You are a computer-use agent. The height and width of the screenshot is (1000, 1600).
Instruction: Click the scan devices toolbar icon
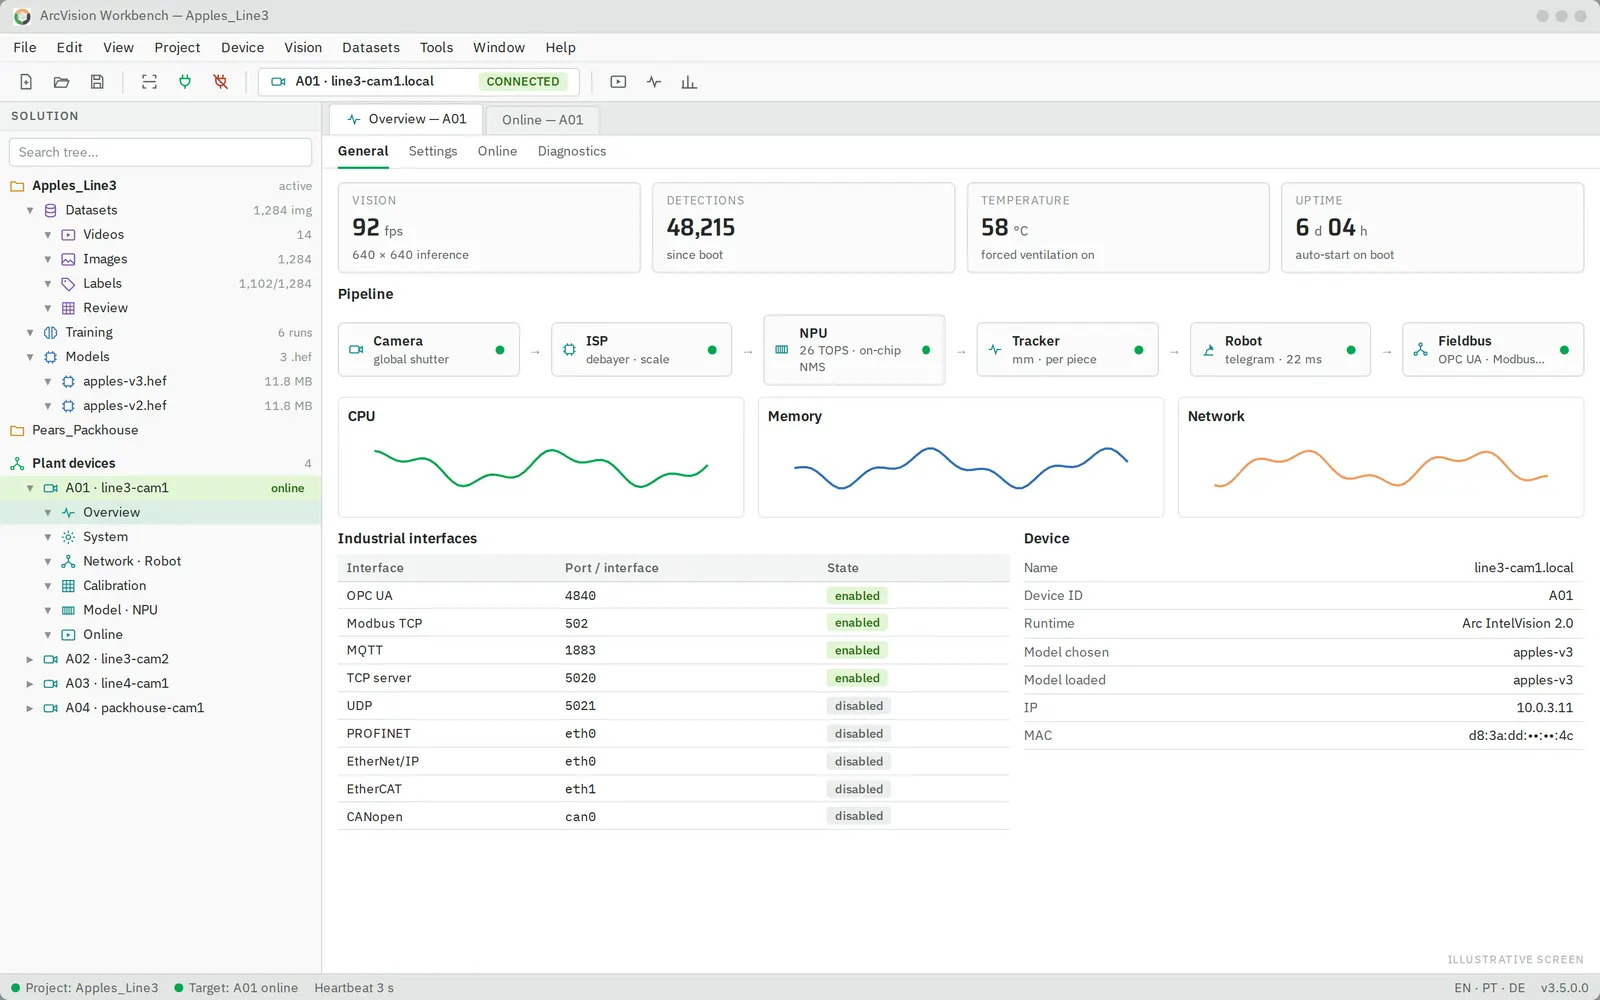[x=149, y=82]
